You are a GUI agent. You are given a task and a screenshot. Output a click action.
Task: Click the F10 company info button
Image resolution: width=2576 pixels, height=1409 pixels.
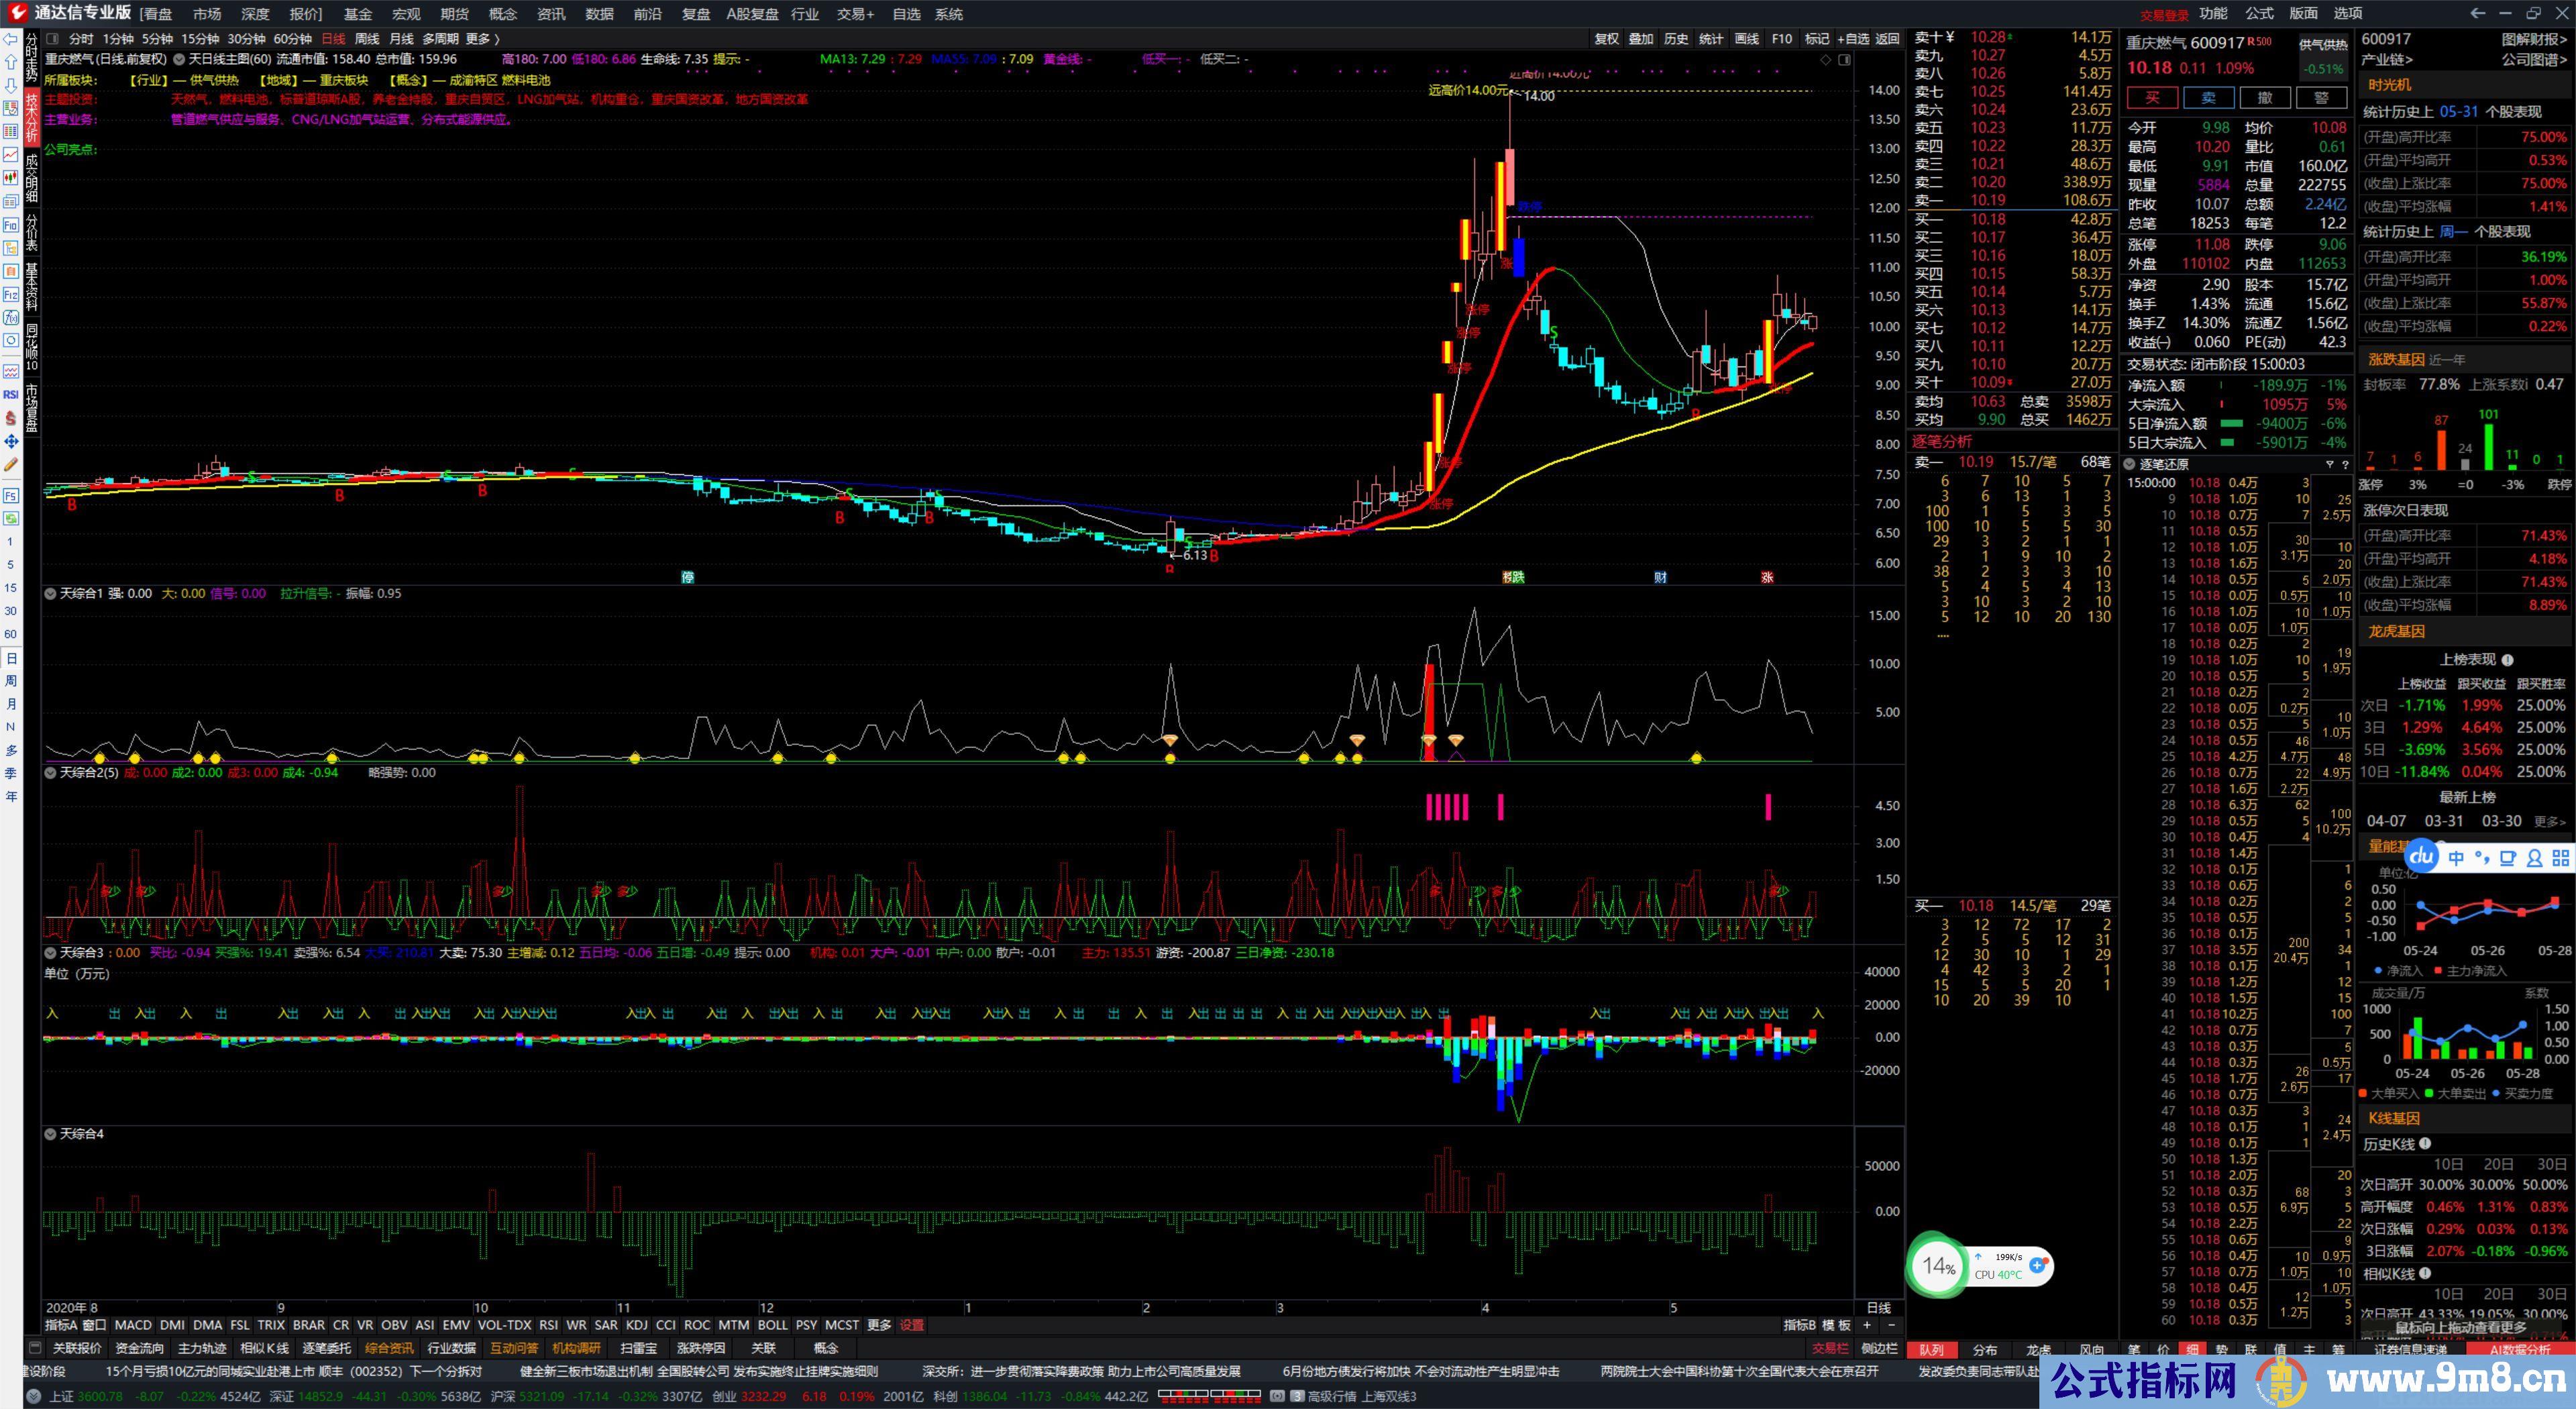point(1782,39)
